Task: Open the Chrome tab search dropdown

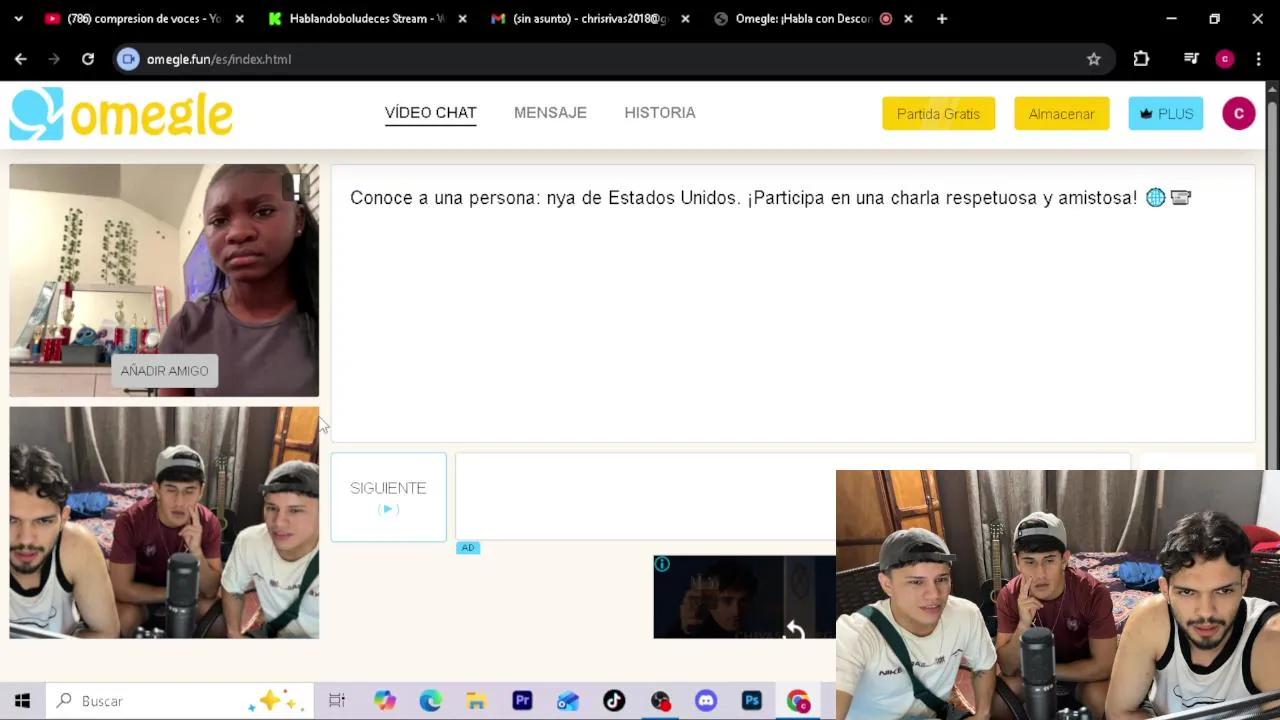Action: tap(18, 18)
